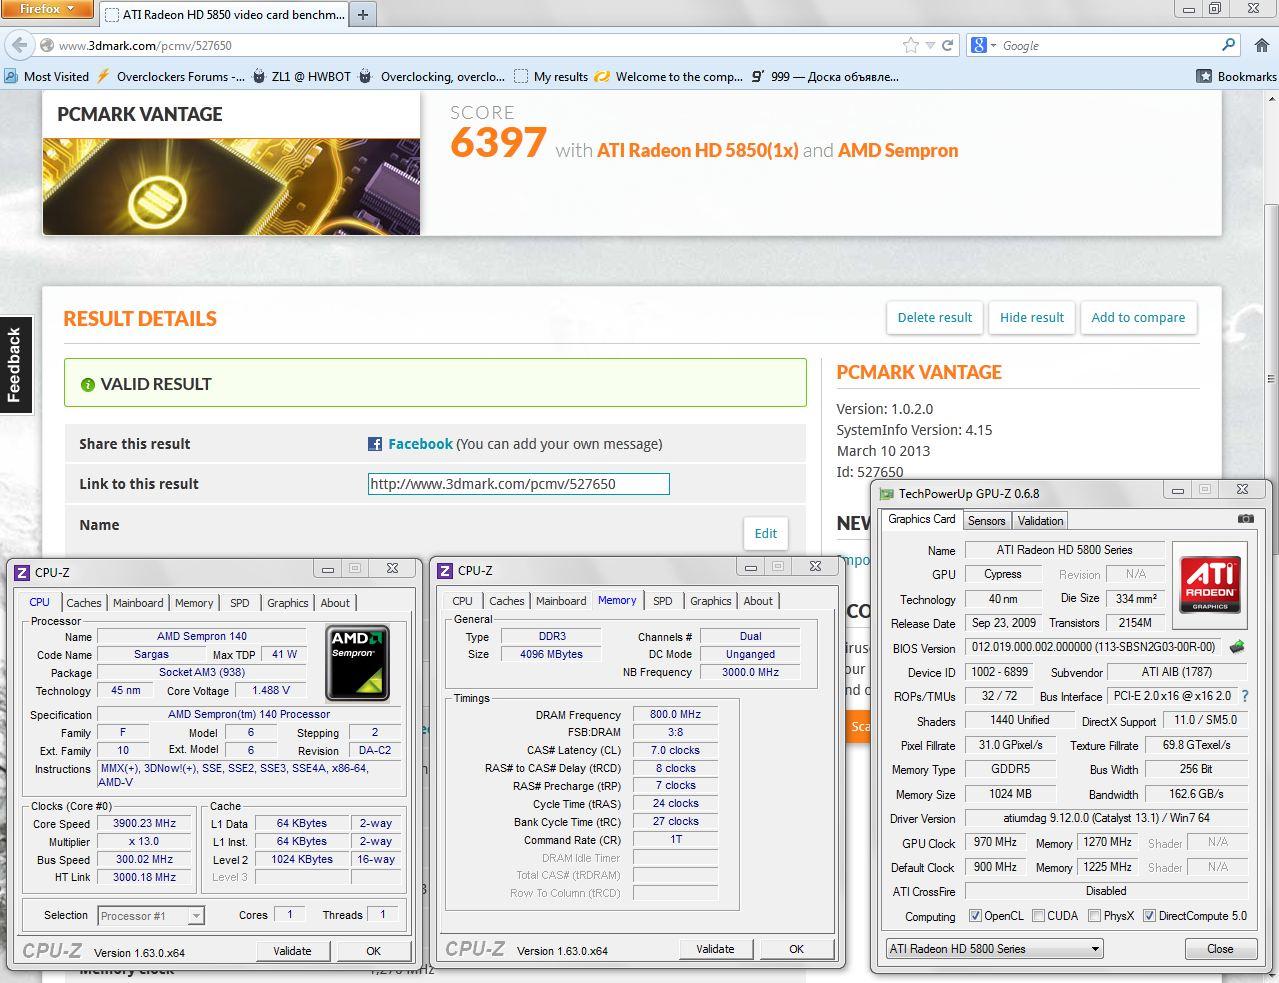The image size is (1279, 983).
Task: Click the ATI Radeon logo in GPU-Z
Action: pyautogui.click(x=1210, y=586)
